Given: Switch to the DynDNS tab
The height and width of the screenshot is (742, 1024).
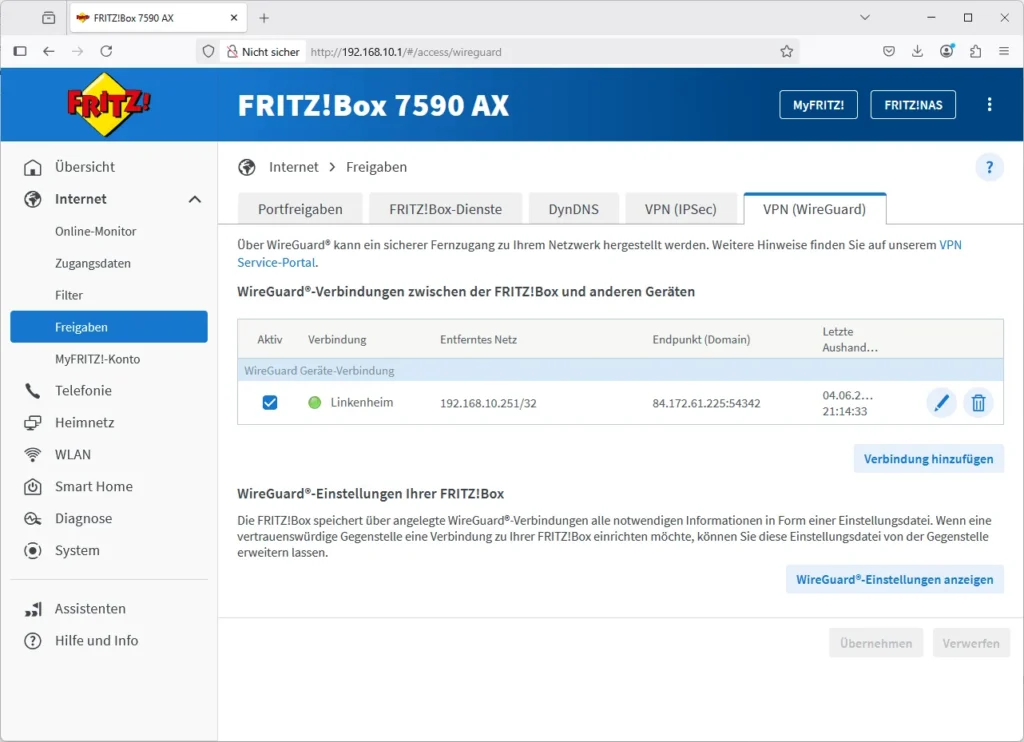Looking at the screenshot, I should pos(573,209).
